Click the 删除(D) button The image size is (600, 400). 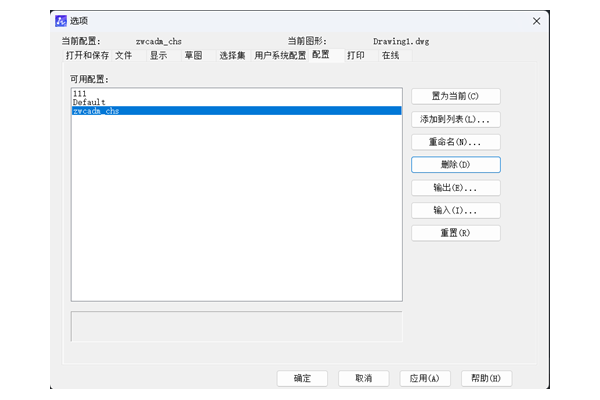[x=456, y=165]
